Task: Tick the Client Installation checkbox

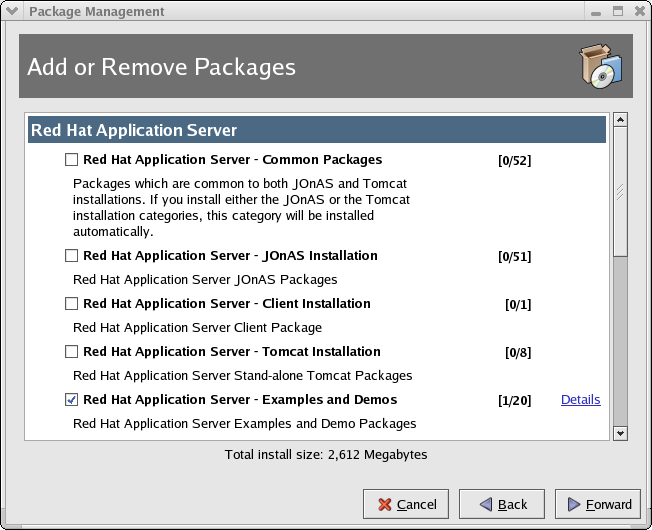Action: 71,303
